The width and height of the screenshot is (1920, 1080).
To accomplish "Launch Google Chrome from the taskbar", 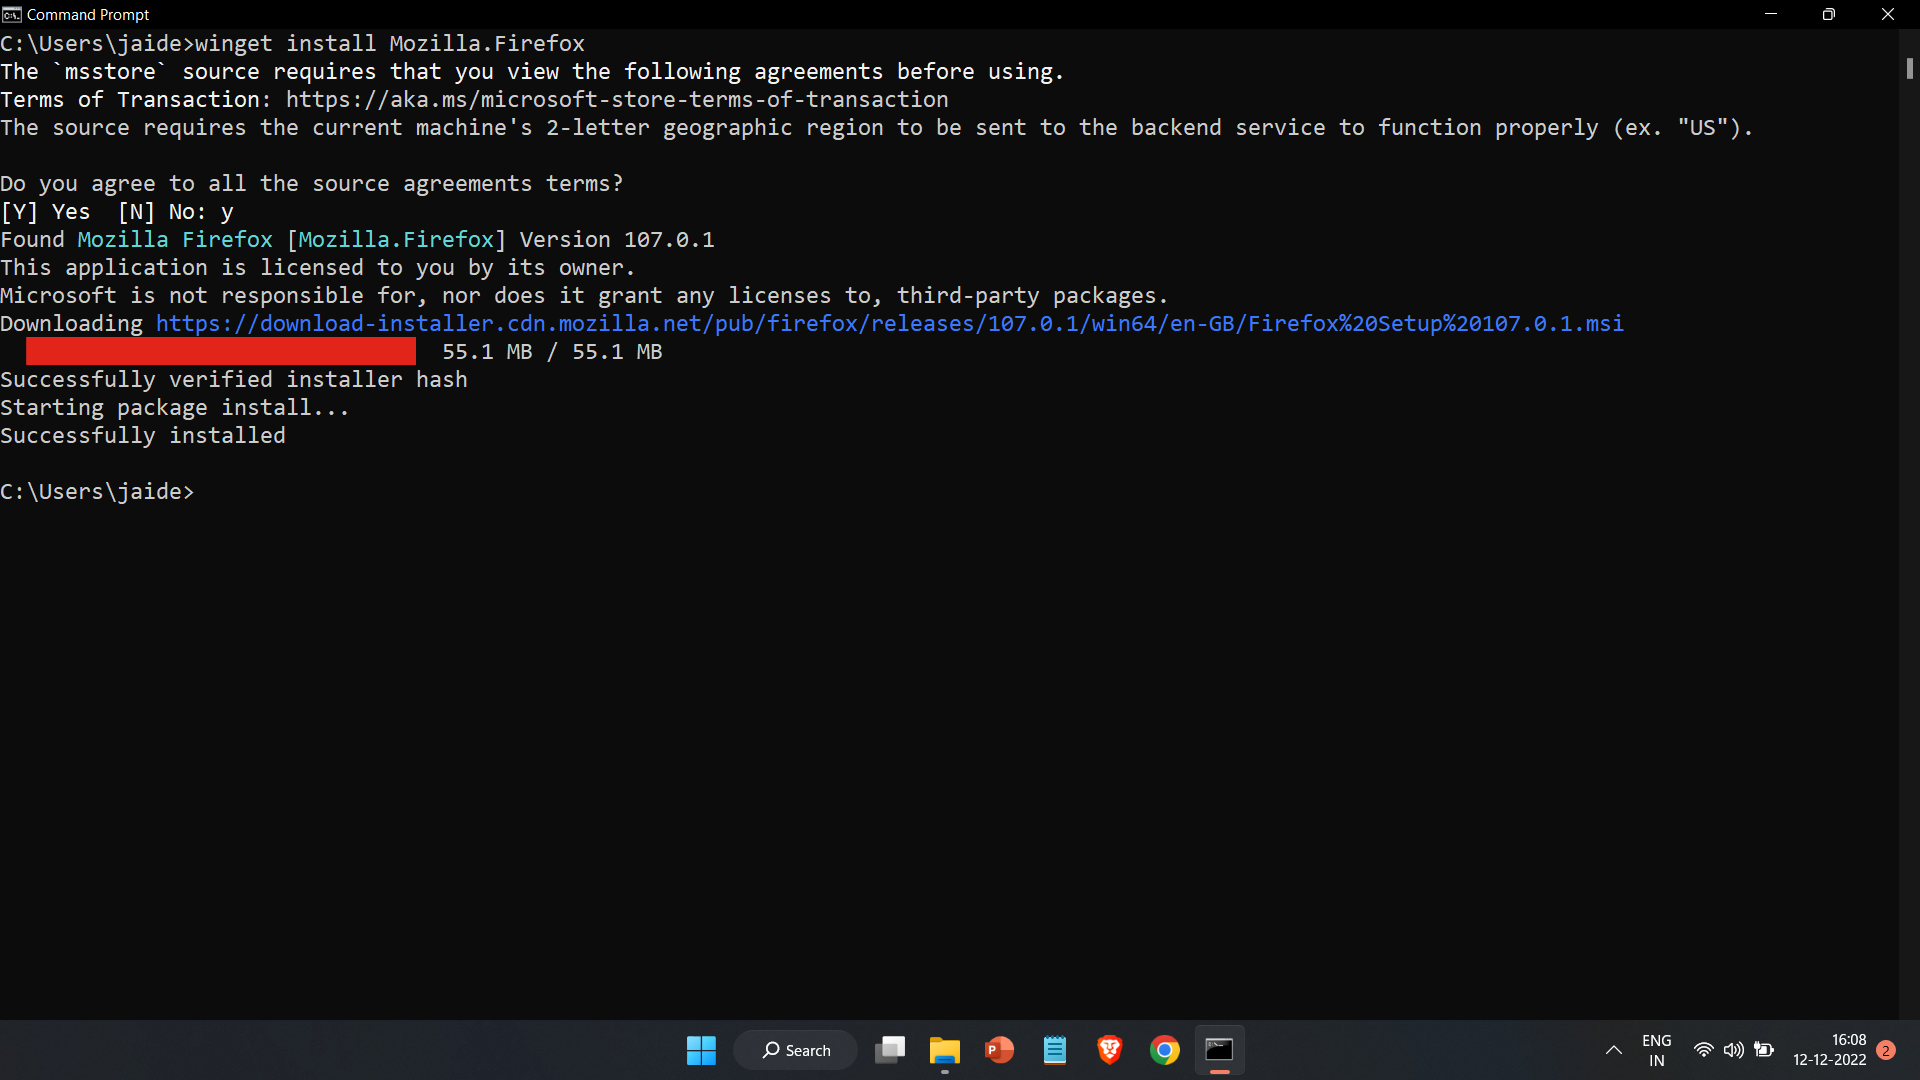I will 1165,1050.
